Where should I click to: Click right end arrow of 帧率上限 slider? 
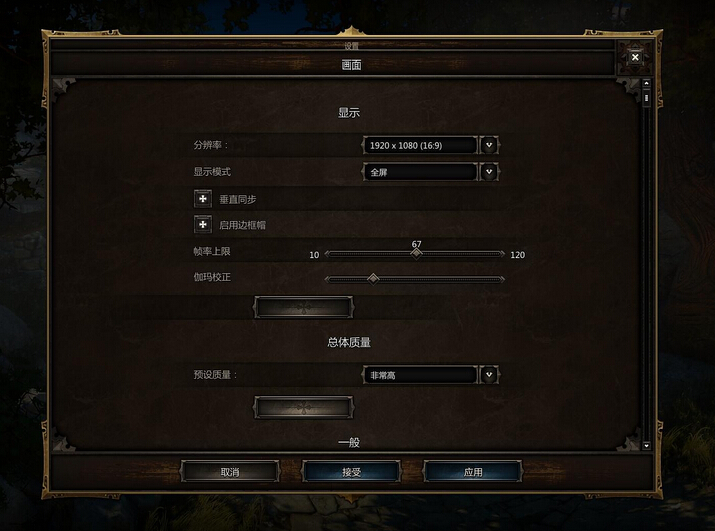pos(502,254)
